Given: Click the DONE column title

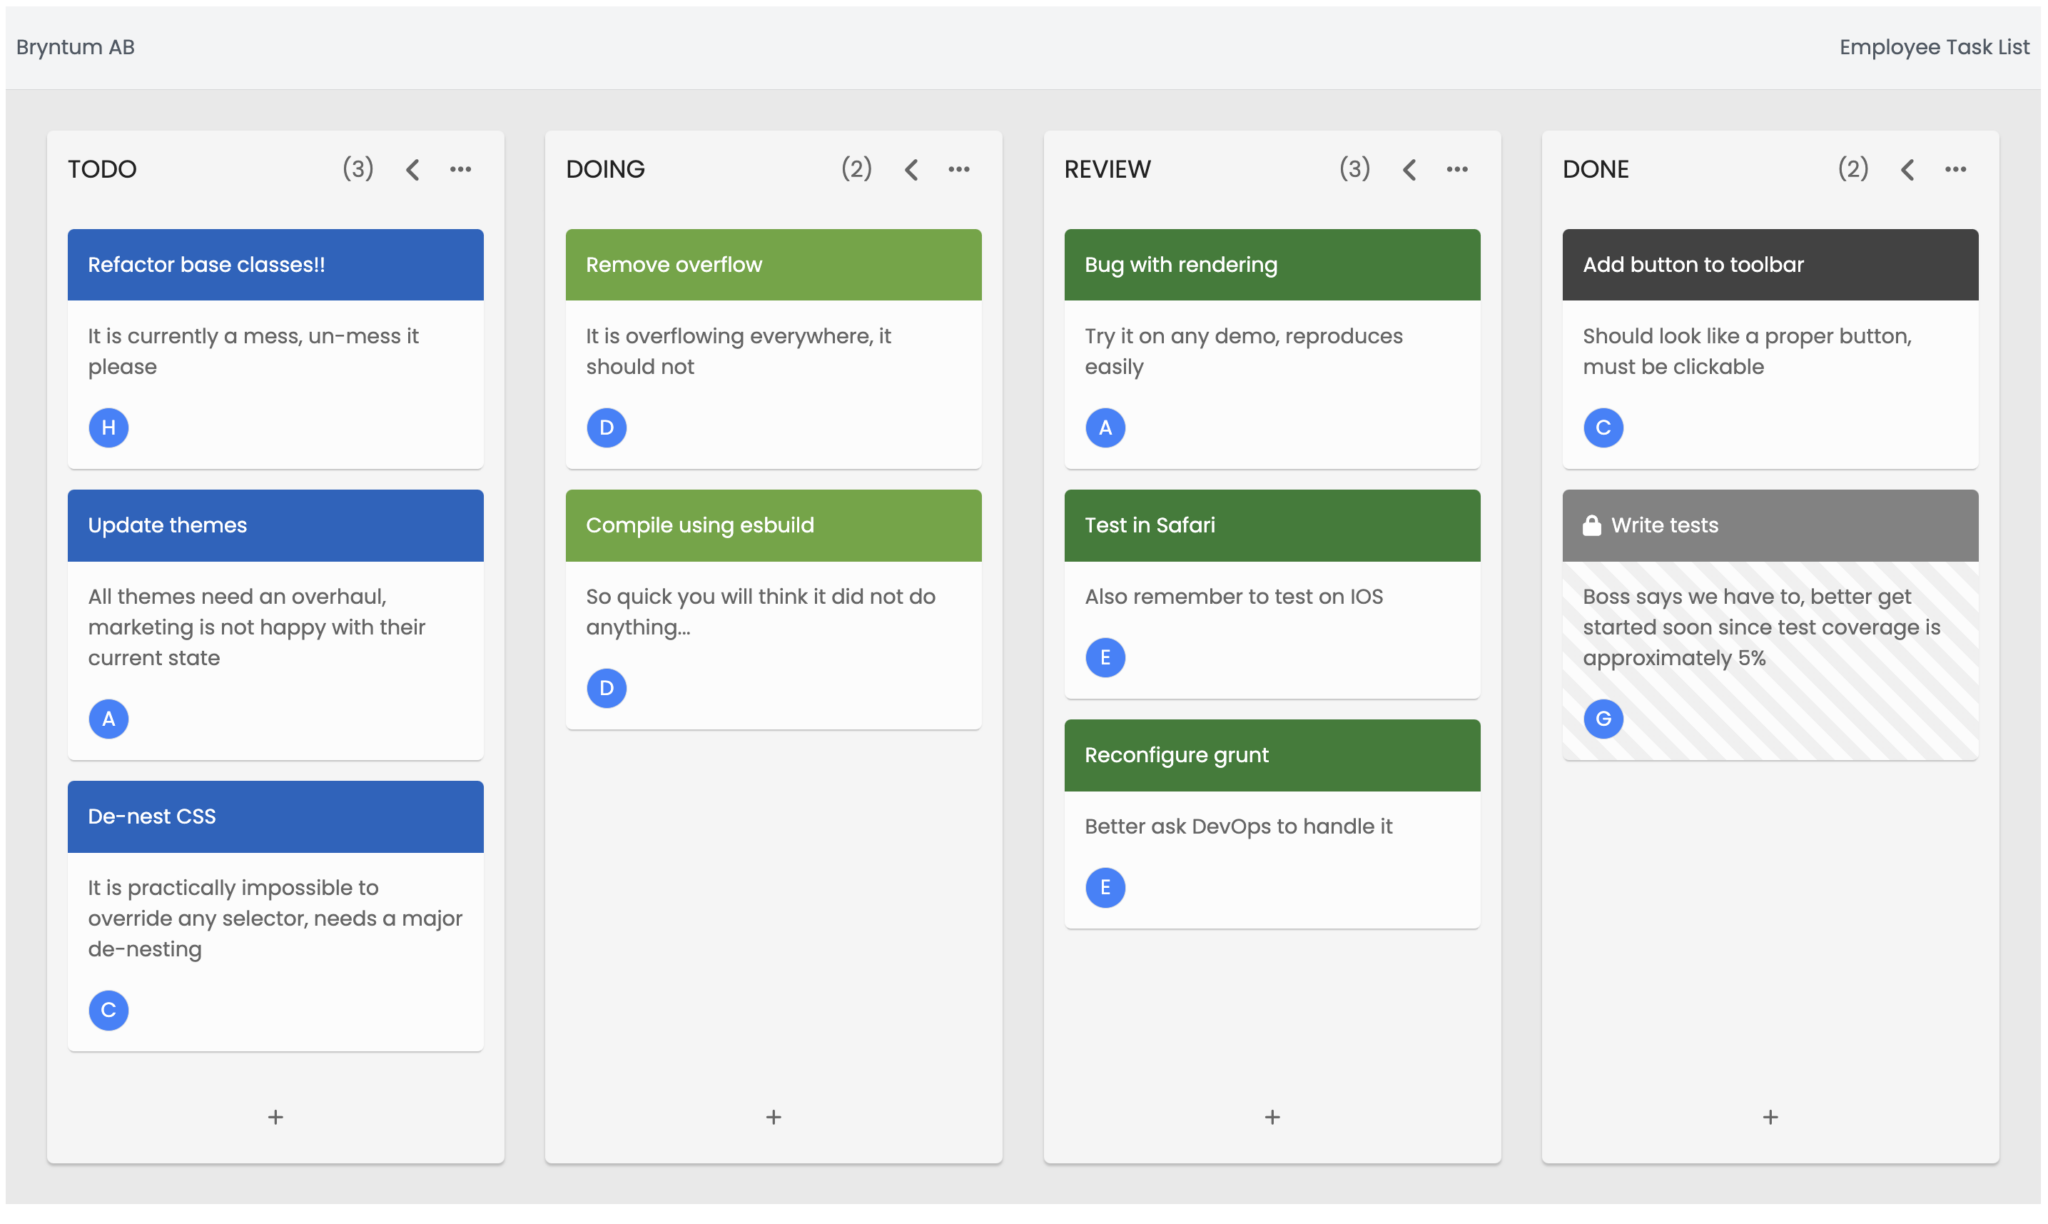Looking at the screenshot, I should tap(1596, 169).
